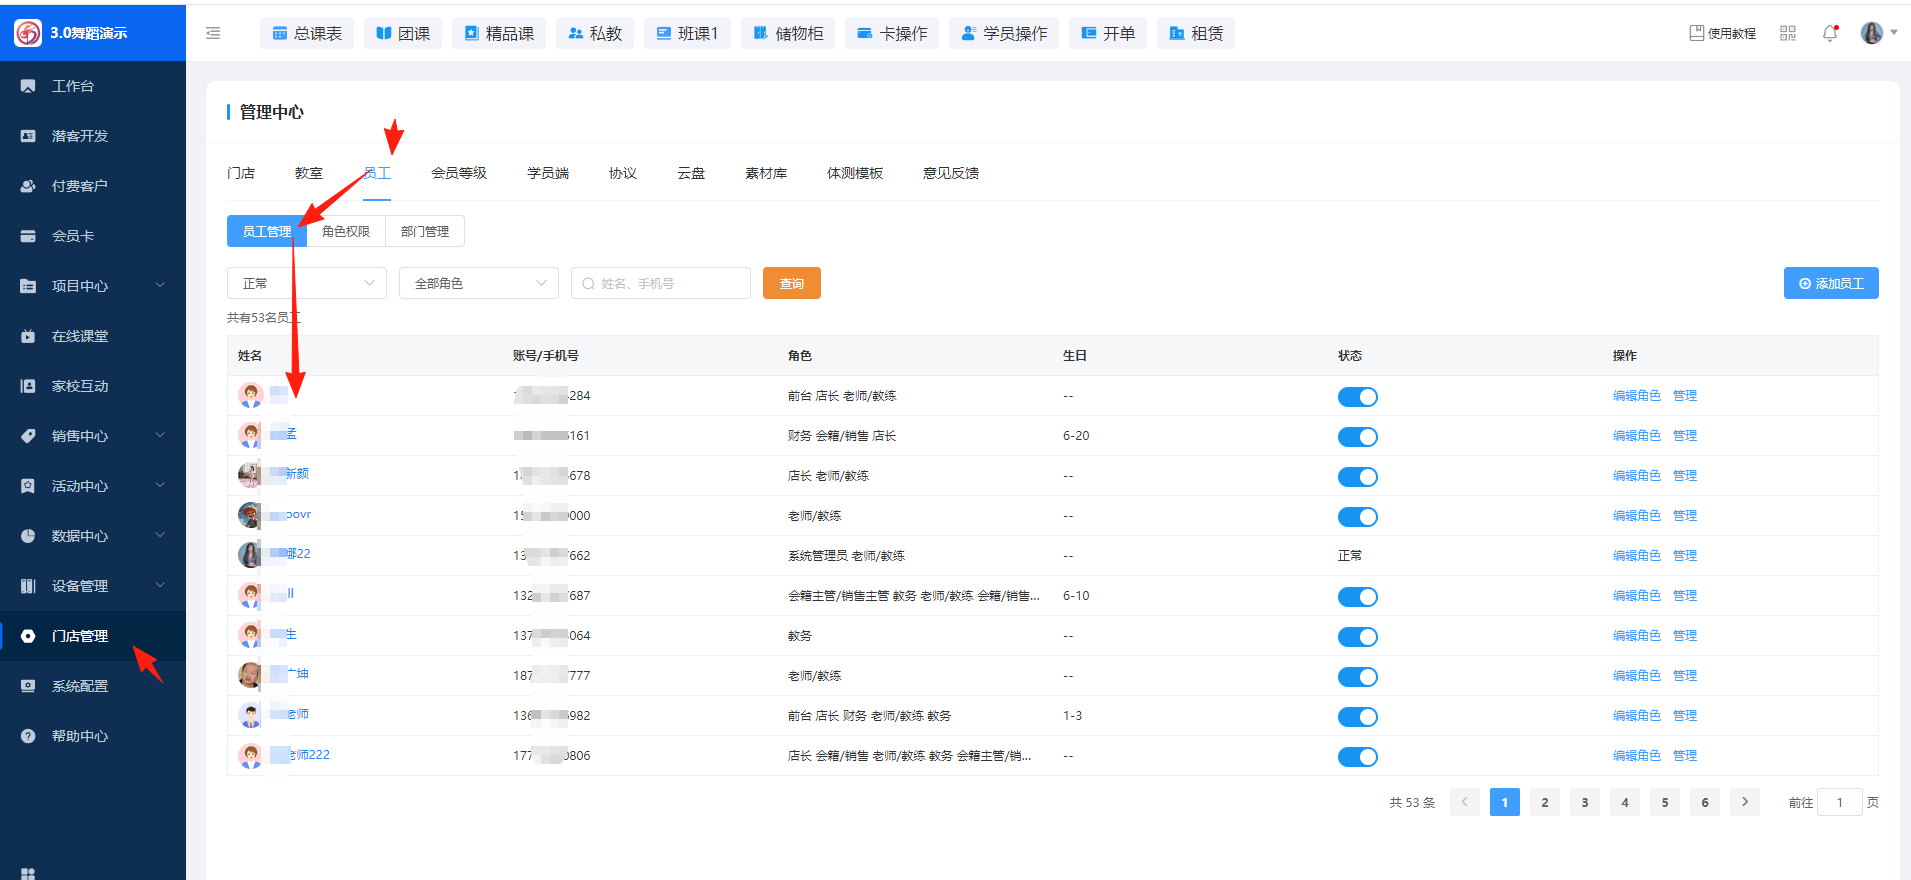Open the 正常 status filter dropdown
The width and height of the screenshot is (1911, 880).
tap(306, 283)
